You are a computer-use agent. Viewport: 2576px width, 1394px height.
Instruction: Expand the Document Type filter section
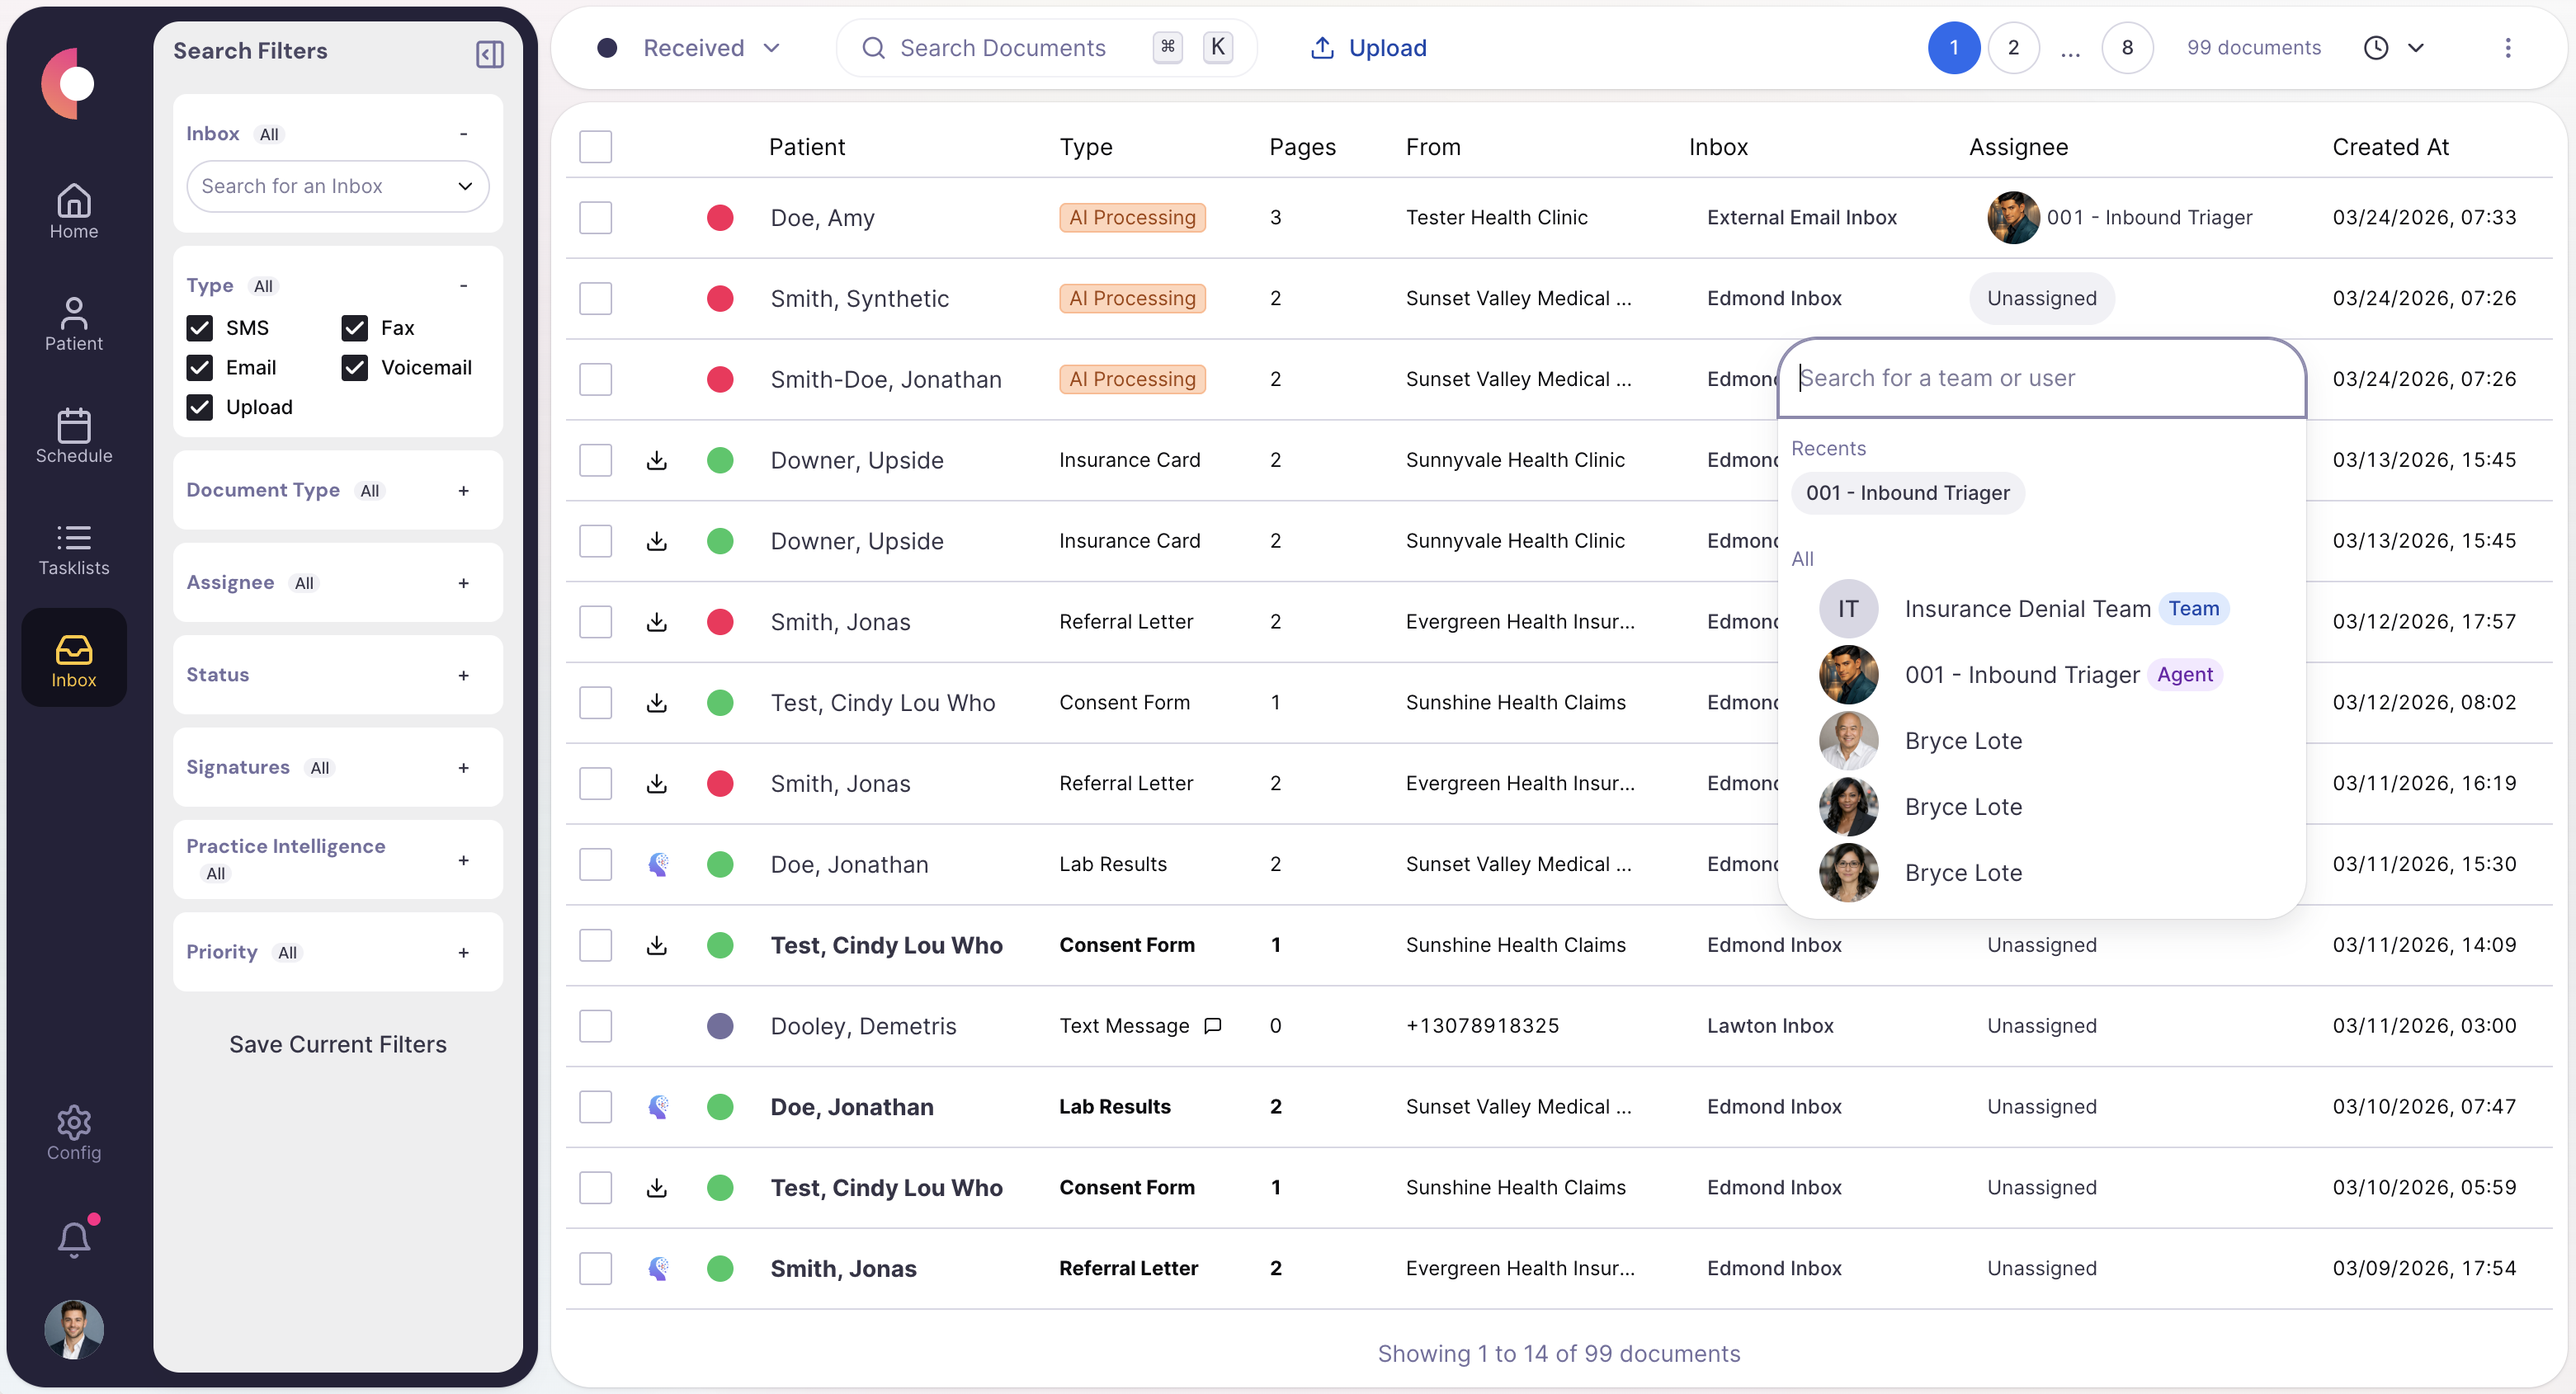[463, 490]
